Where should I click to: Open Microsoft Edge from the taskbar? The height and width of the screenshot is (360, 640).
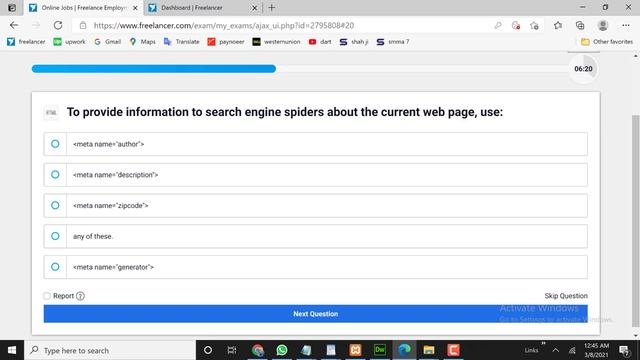pyautogui.click(x=404, y=350)
